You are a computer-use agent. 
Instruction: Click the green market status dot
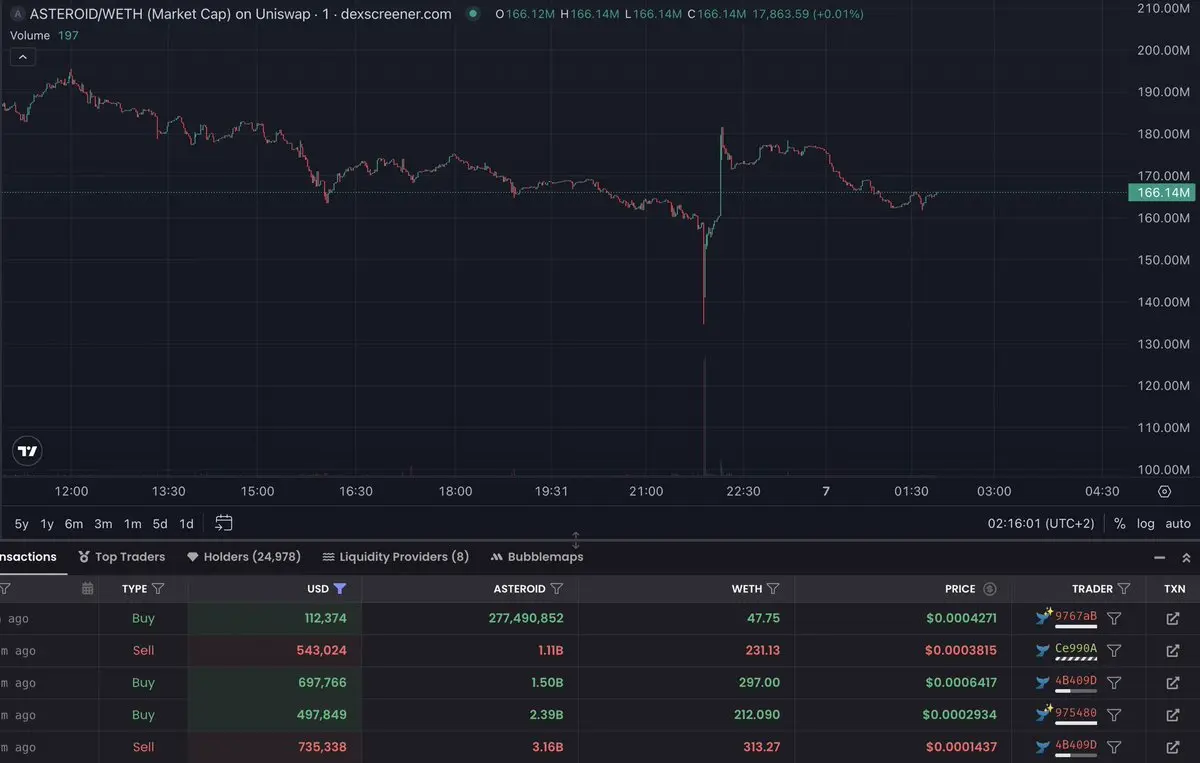point(473,14)
